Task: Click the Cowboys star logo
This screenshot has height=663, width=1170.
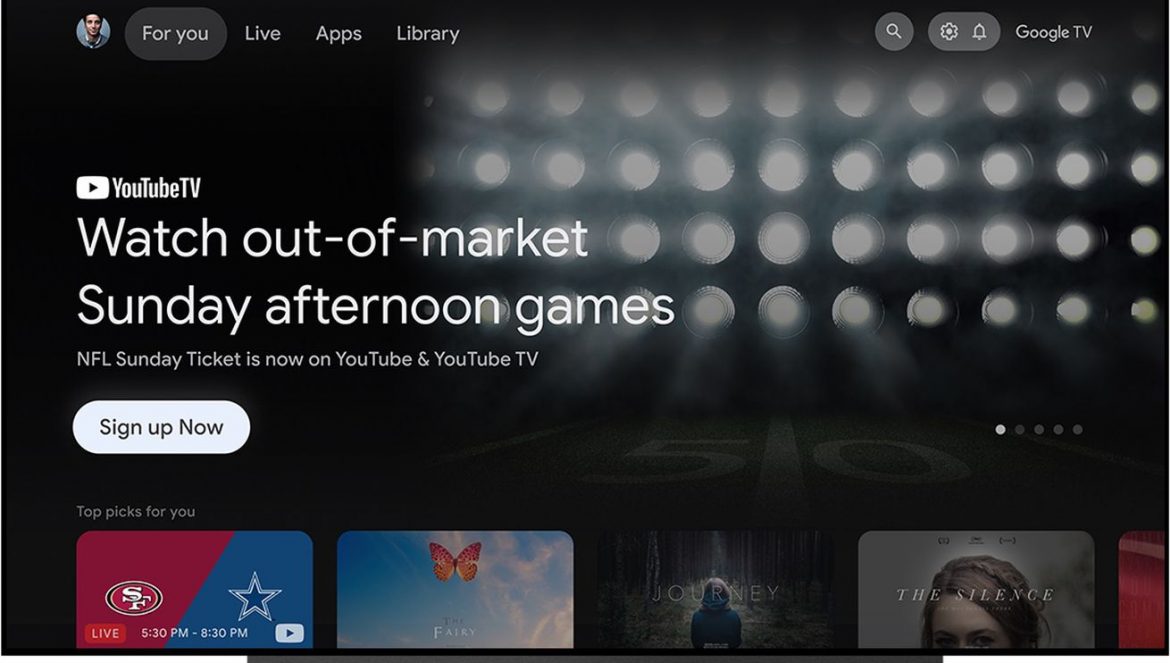Action: point(254,597)
